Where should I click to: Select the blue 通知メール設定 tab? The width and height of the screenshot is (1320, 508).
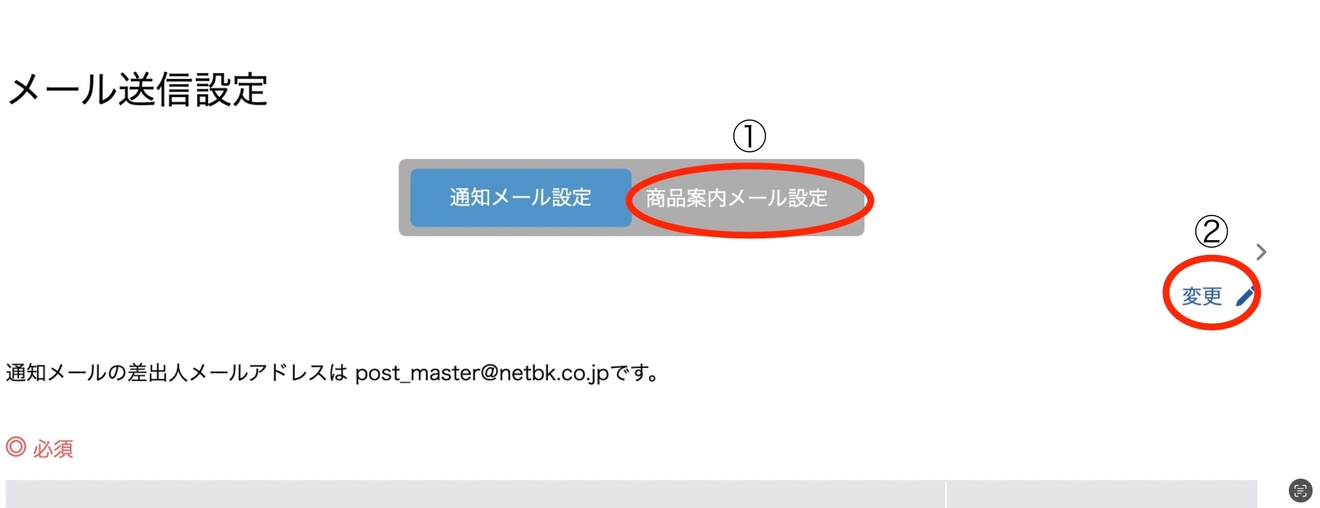[x=521, y=197]
